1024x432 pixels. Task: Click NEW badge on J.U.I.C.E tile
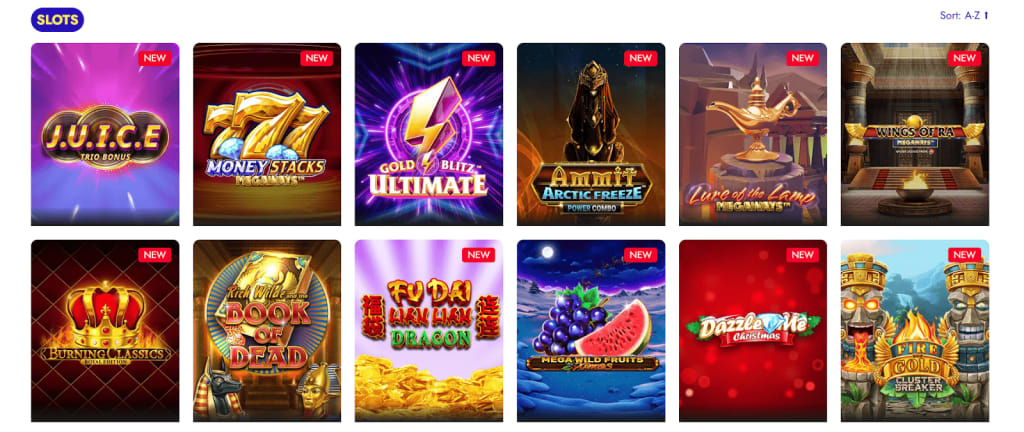click(x=155, y=58)
